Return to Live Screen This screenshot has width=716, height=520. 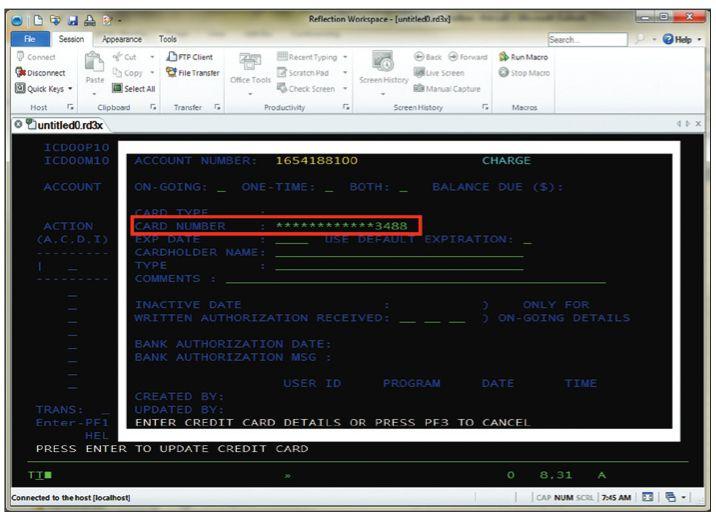coord(439,73)
